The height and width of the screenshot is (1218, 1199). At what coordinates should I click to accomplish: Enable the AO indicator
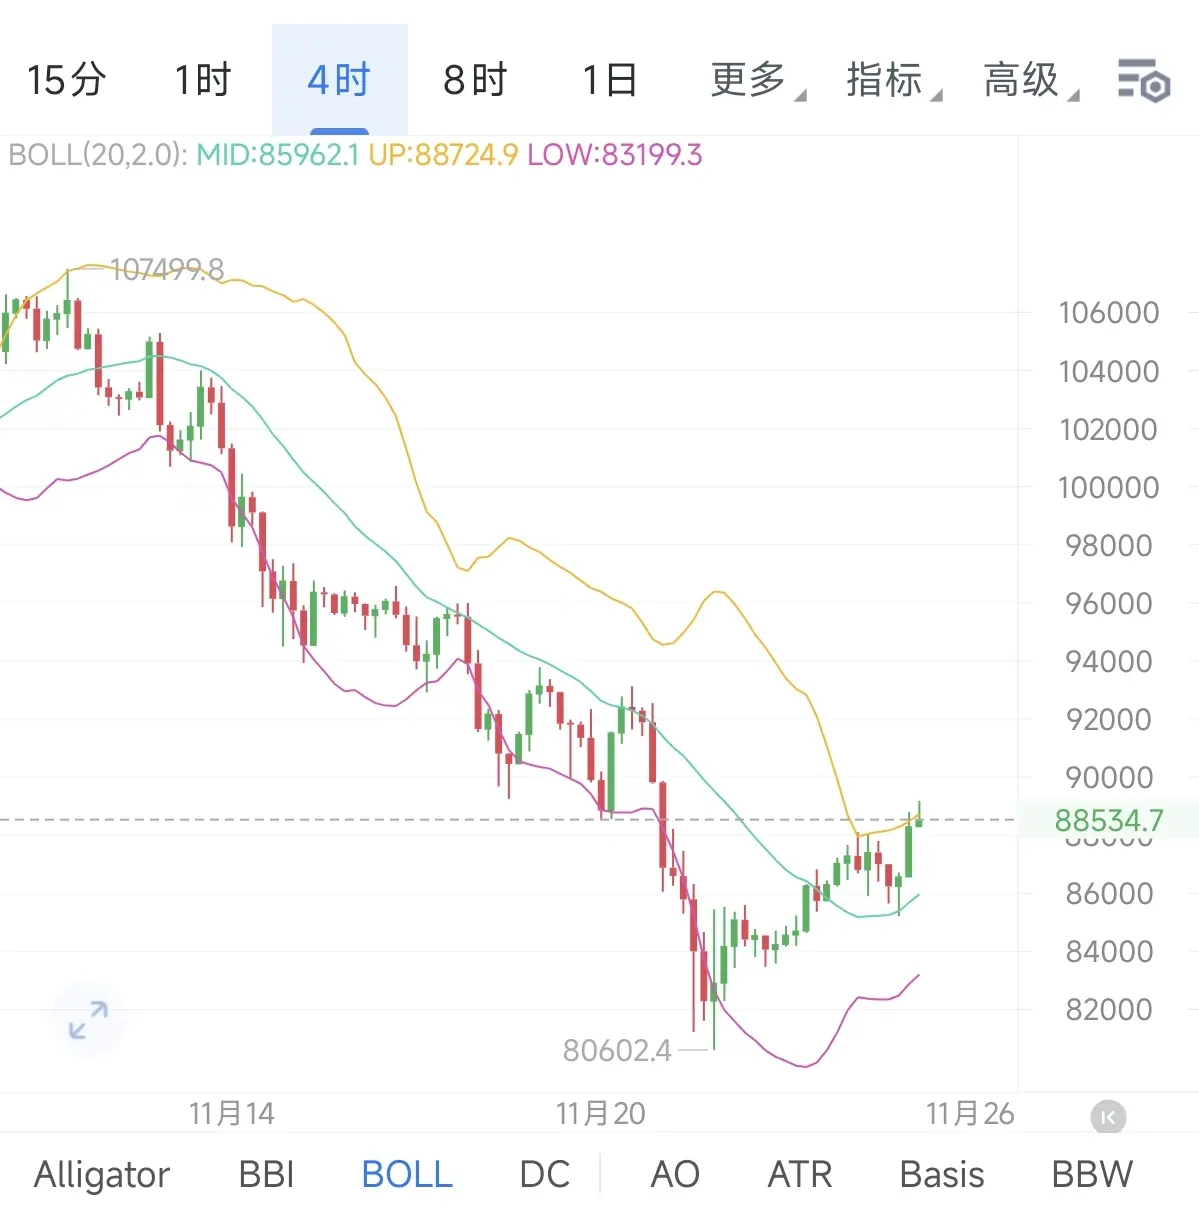click(675, 1174)
